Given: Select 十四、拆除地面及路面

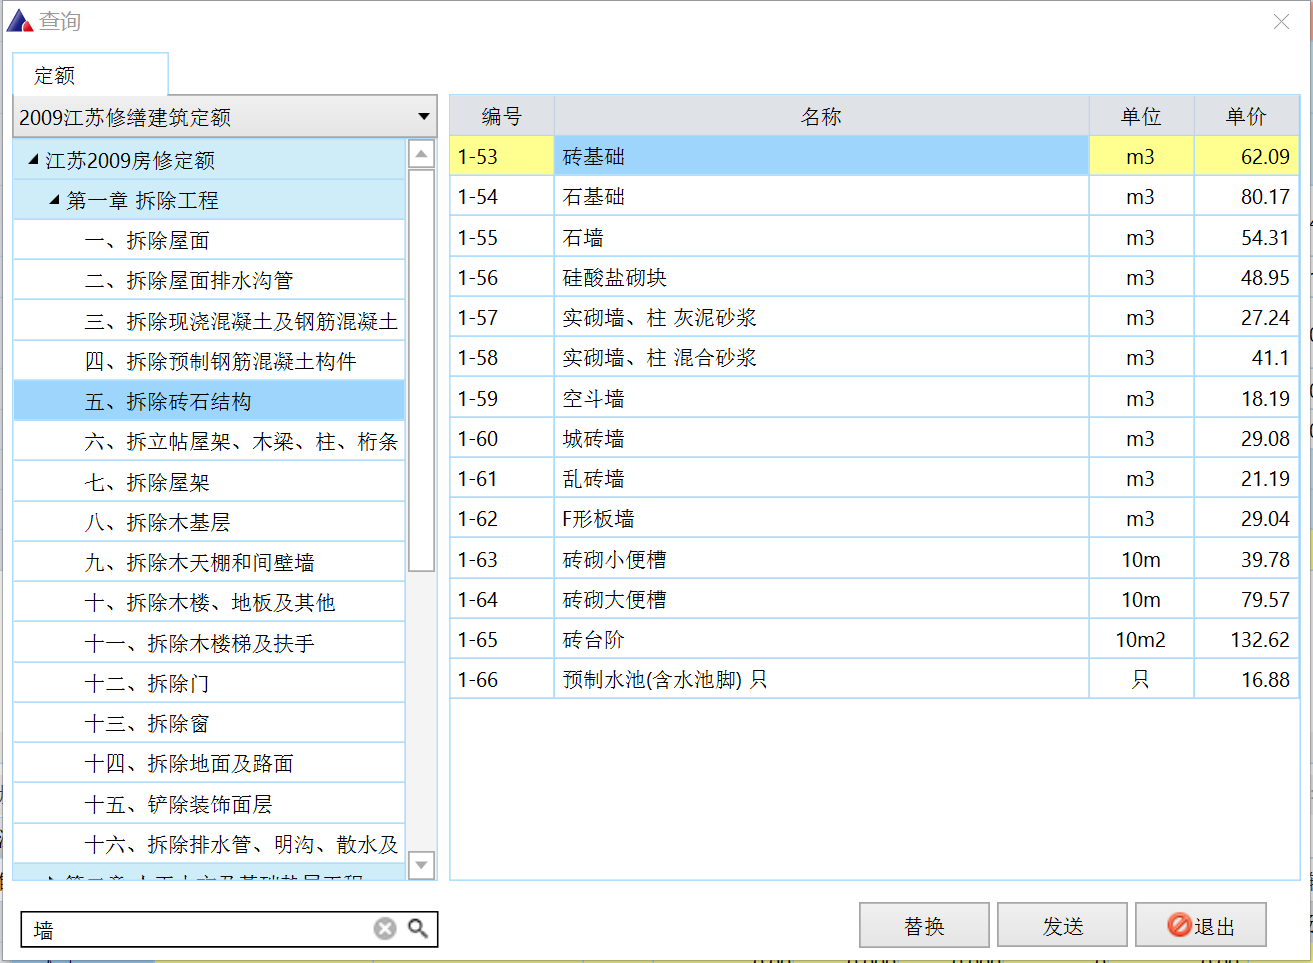Looking at the screenshot, I should pos(209,763).
